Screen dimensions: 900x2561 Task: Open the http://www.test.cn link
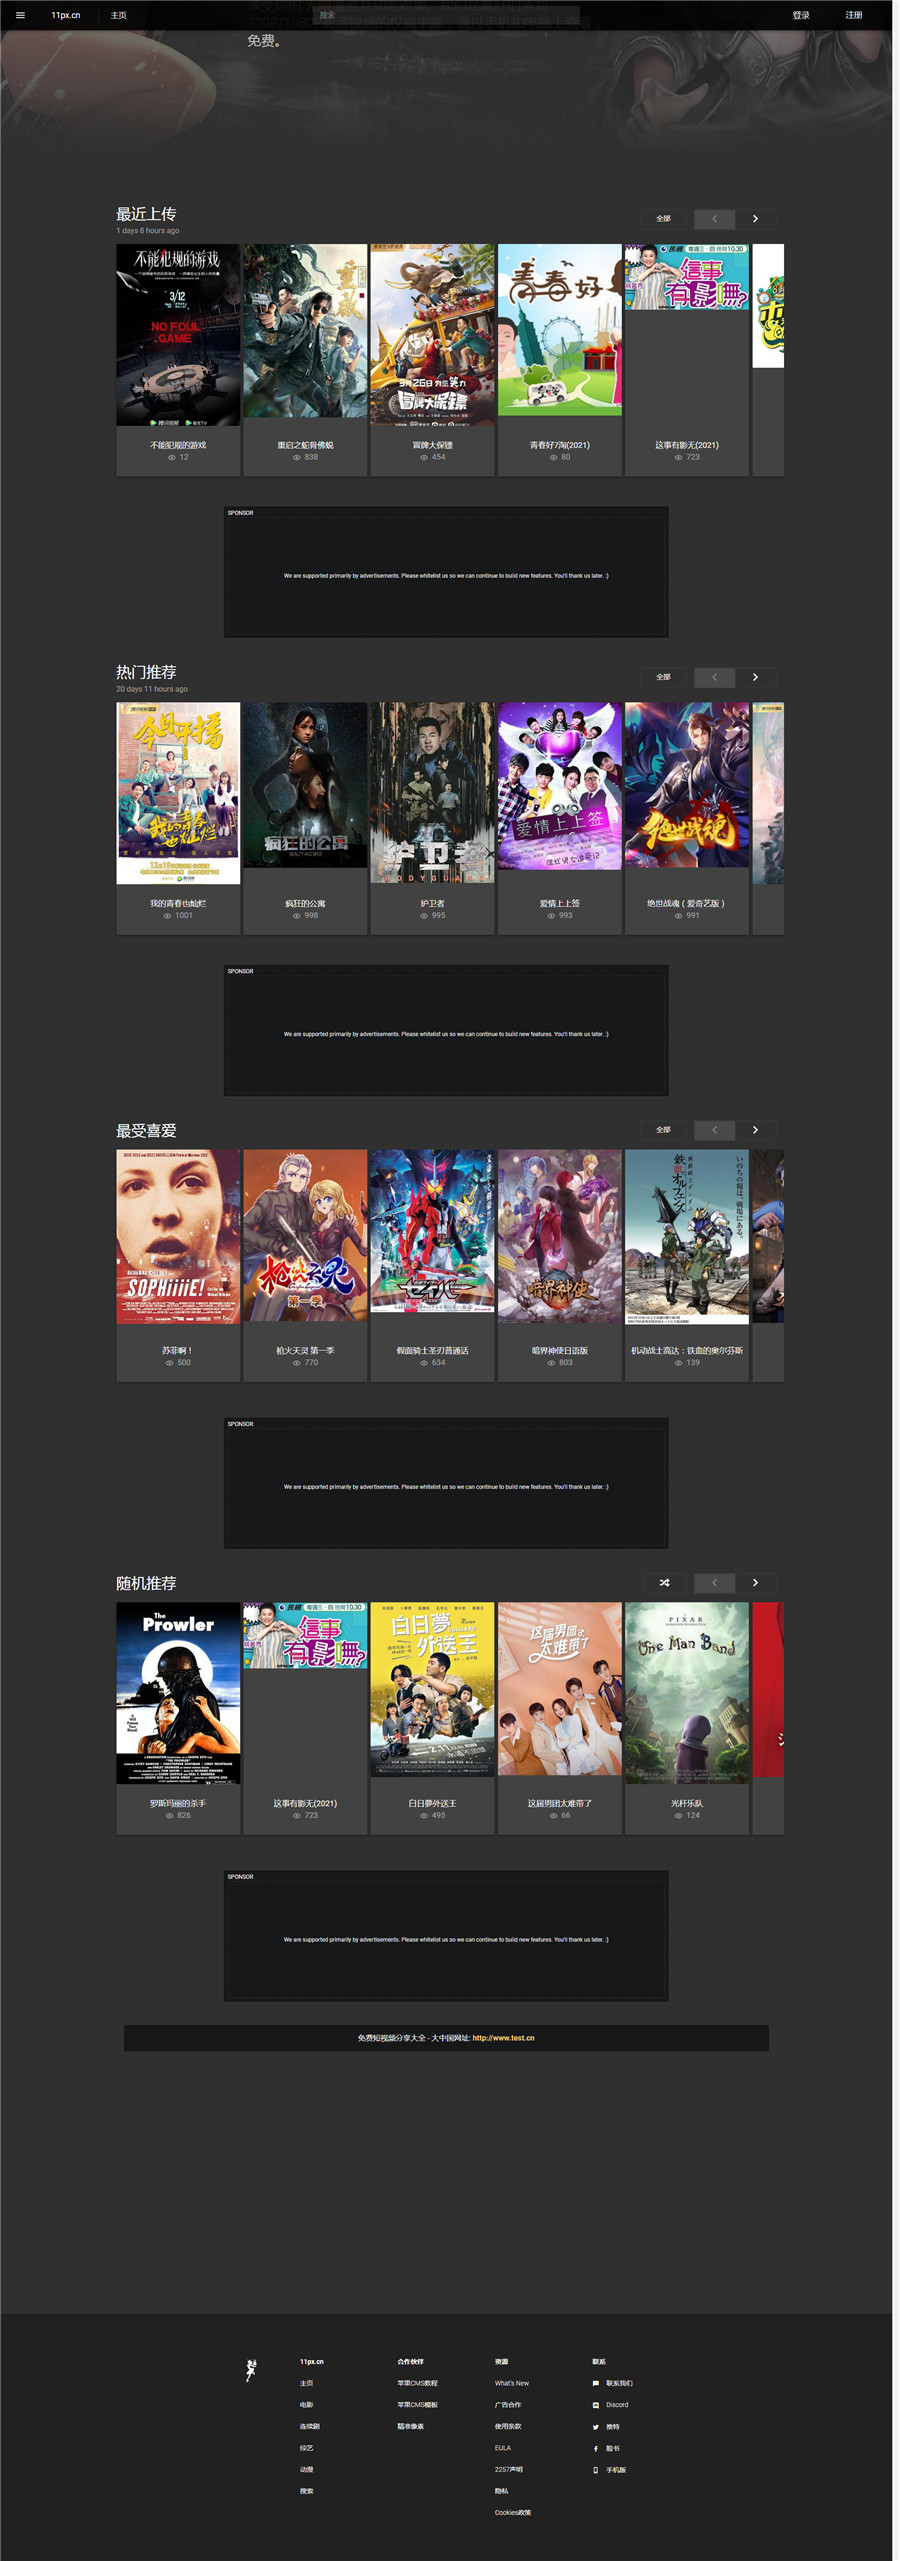click(503, 2038)
